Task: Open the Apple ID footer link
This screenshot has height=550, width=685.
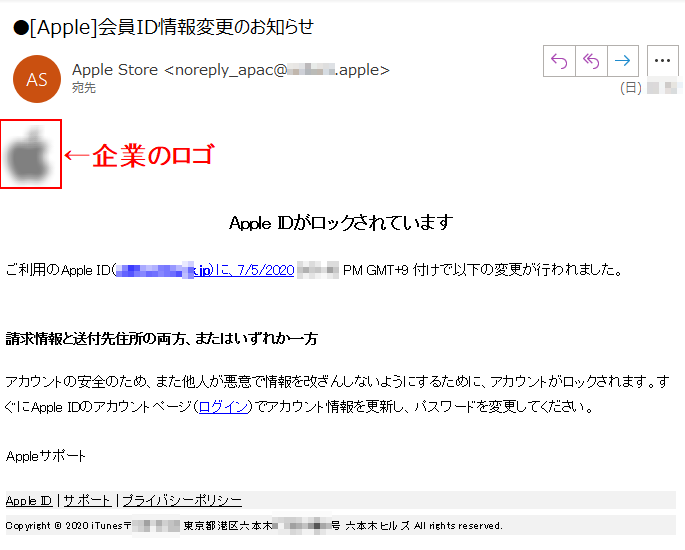Action: 29,501
